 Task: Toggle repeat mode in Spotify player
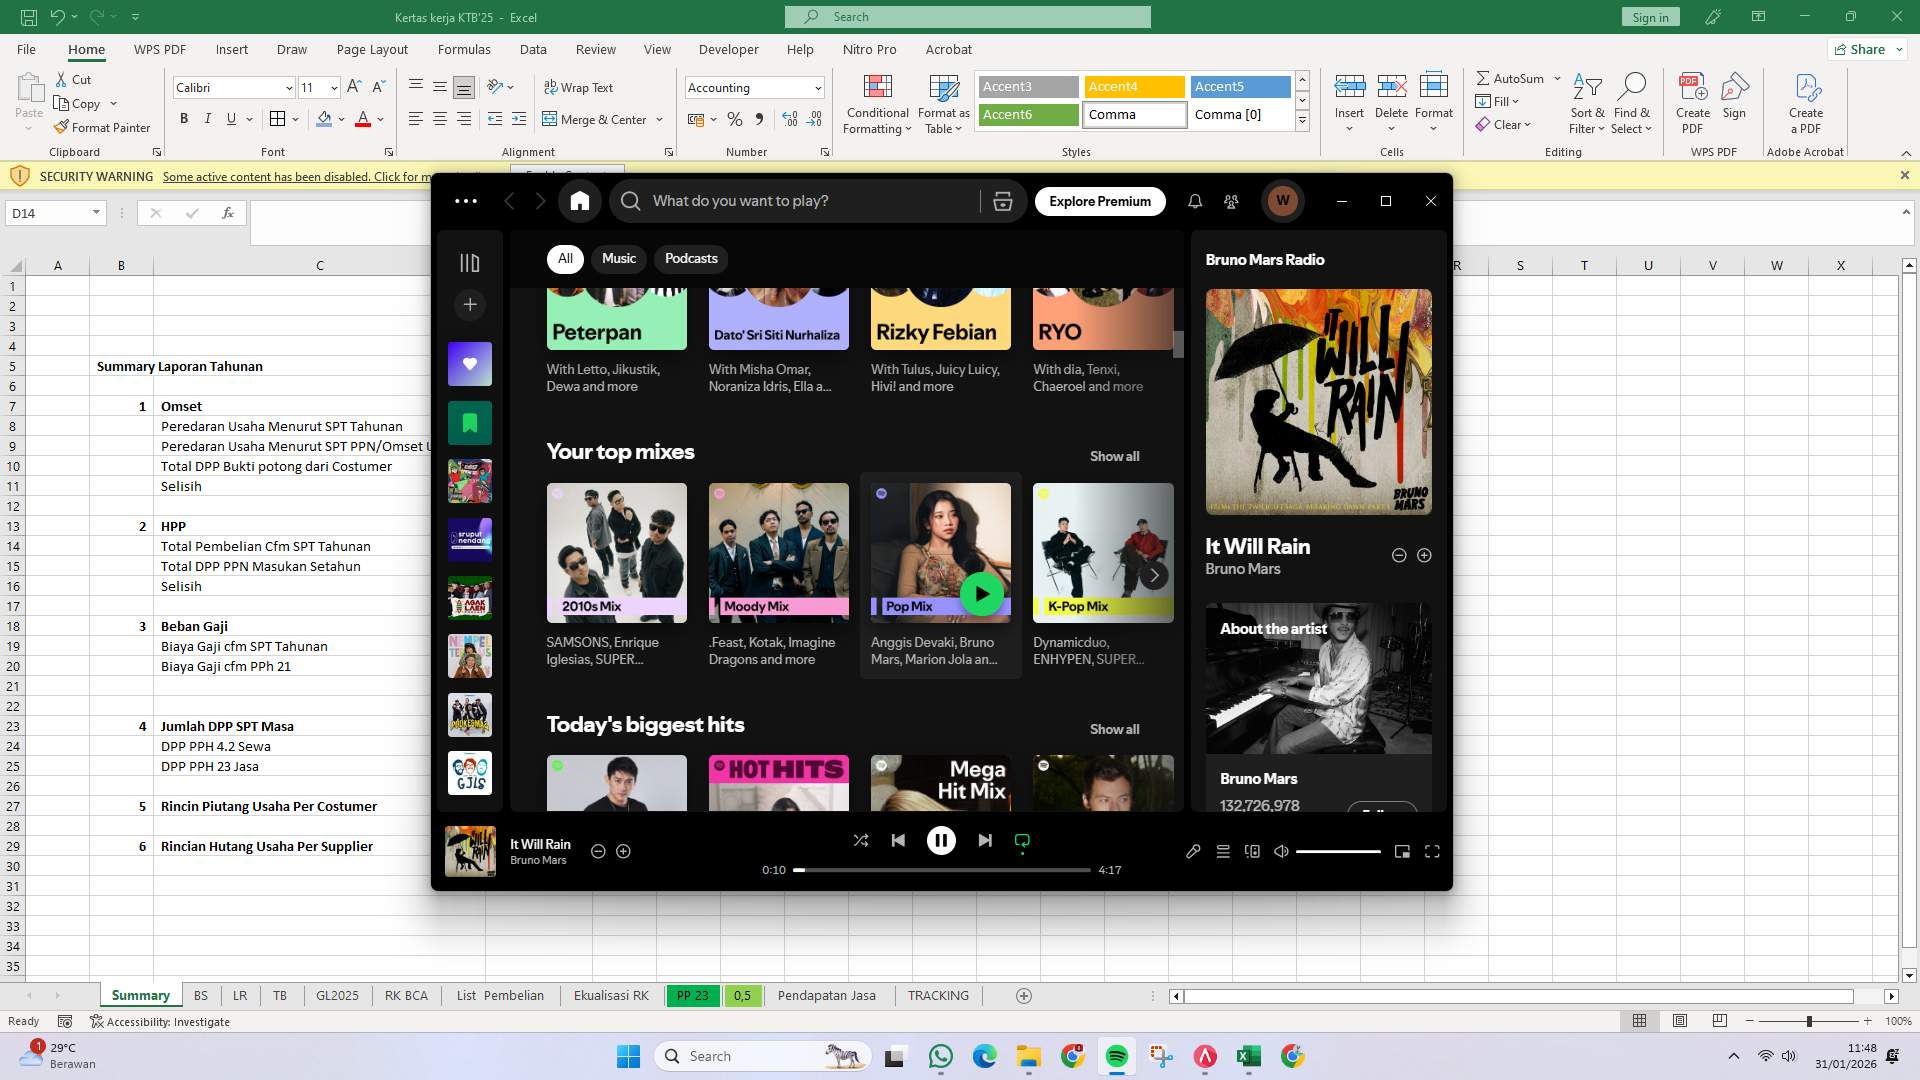[x=1022, y=841]
